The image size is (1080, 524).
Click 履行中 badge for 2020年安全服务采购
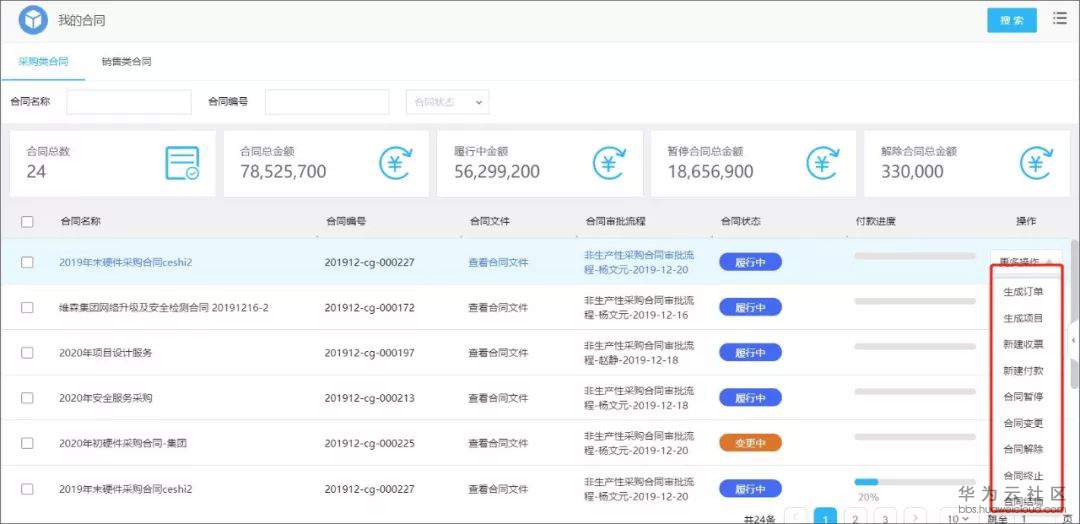750,397
